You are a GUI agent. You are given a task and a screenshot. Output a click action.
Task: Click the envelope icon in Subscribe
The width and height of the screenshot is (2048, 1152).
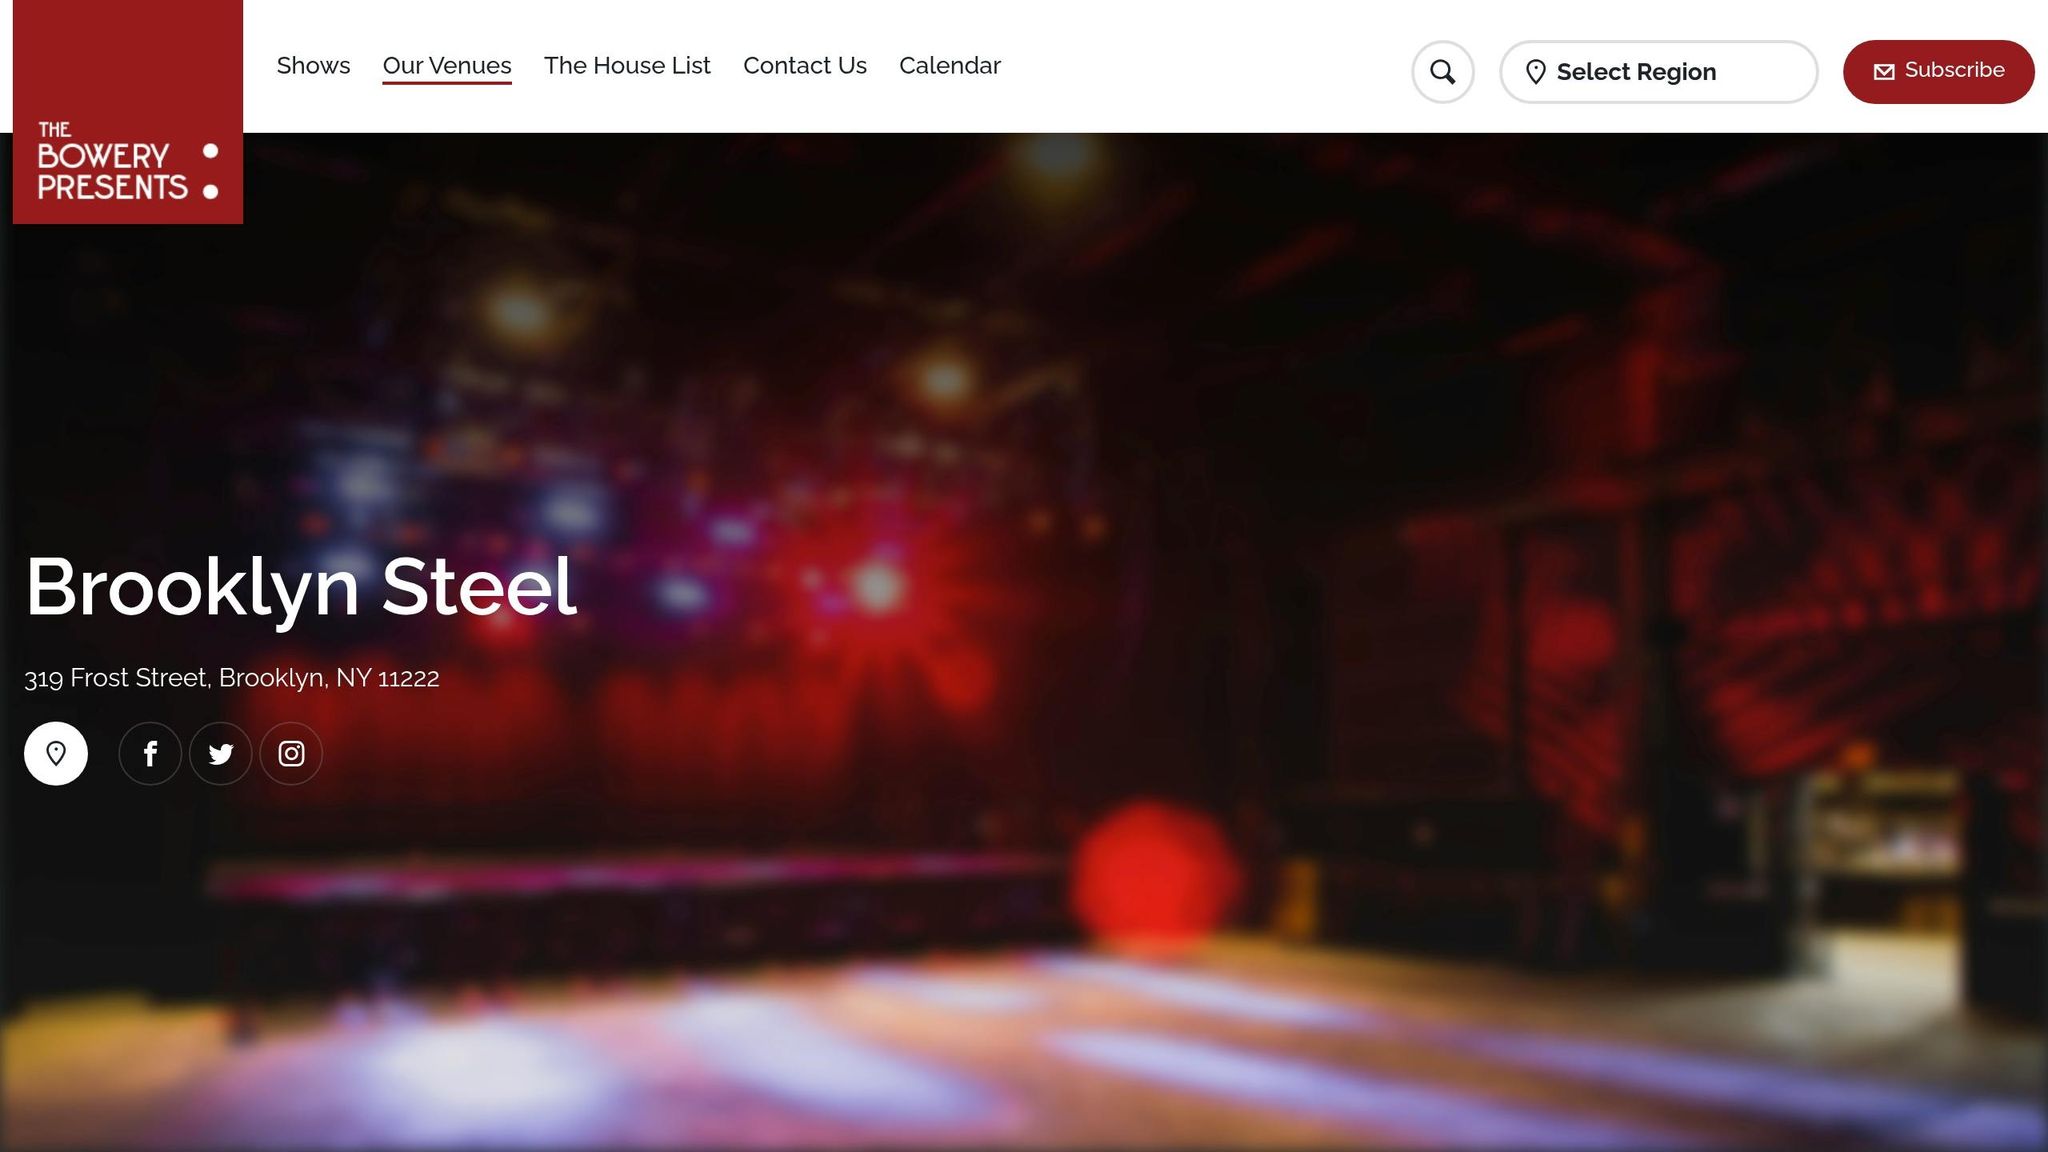[1884, 72]
